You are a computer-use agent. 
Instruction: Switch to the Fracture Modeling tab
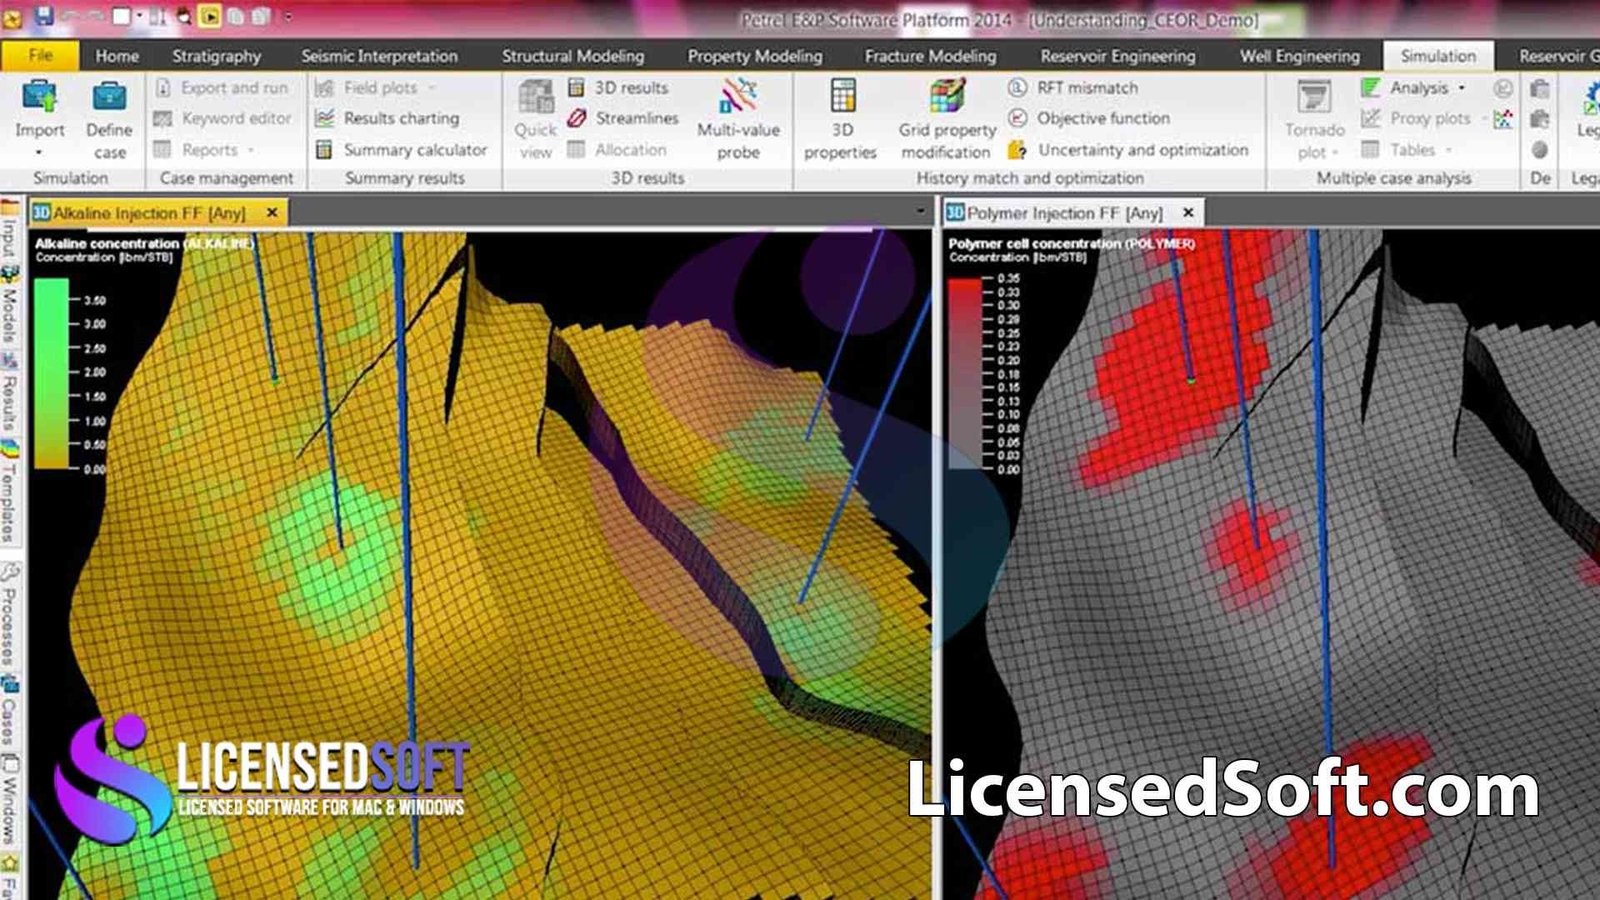tap(930, 56)
